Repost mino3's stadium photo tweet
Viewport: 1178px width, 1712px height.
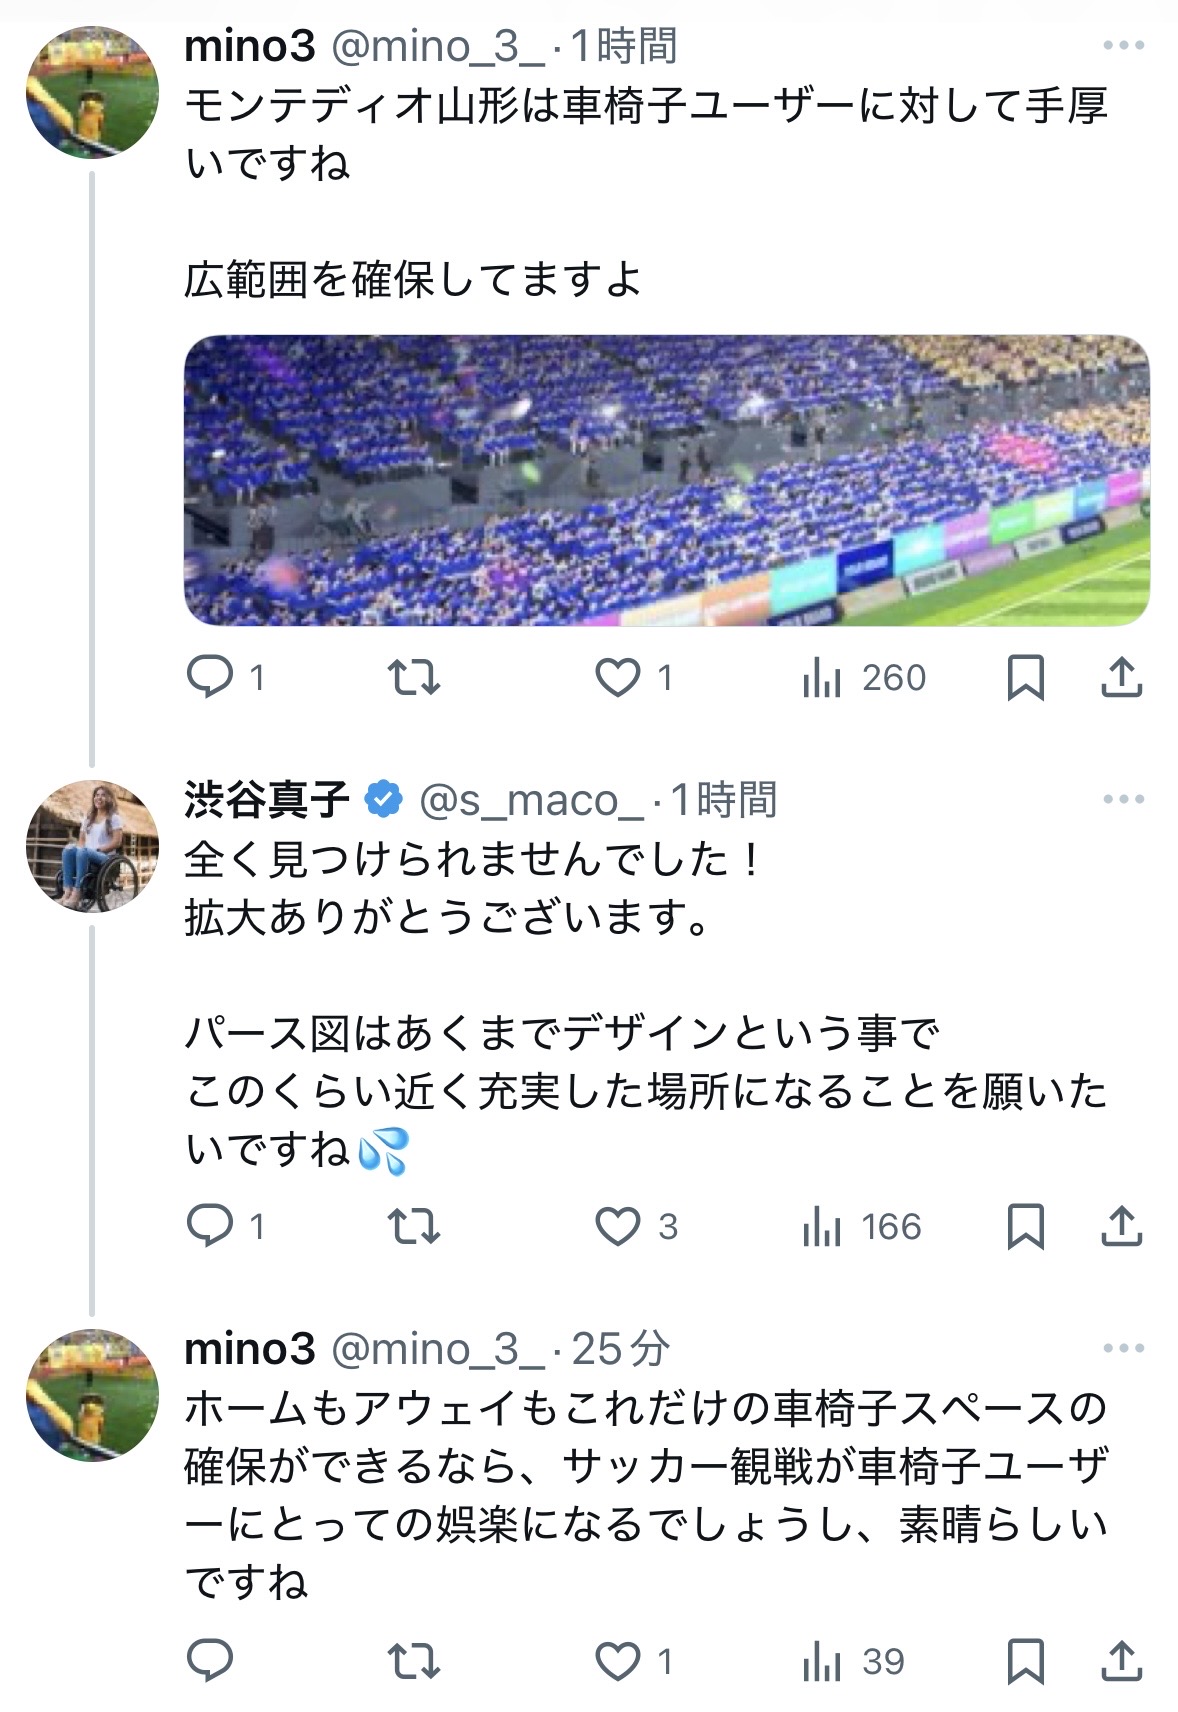414,677
